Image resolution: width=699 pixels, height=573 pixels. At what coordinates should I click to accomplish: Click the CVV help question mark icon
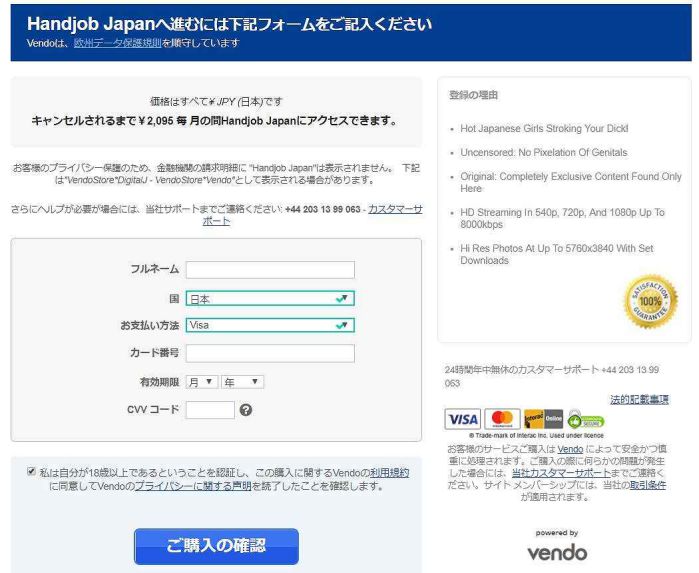click(246, 410)
